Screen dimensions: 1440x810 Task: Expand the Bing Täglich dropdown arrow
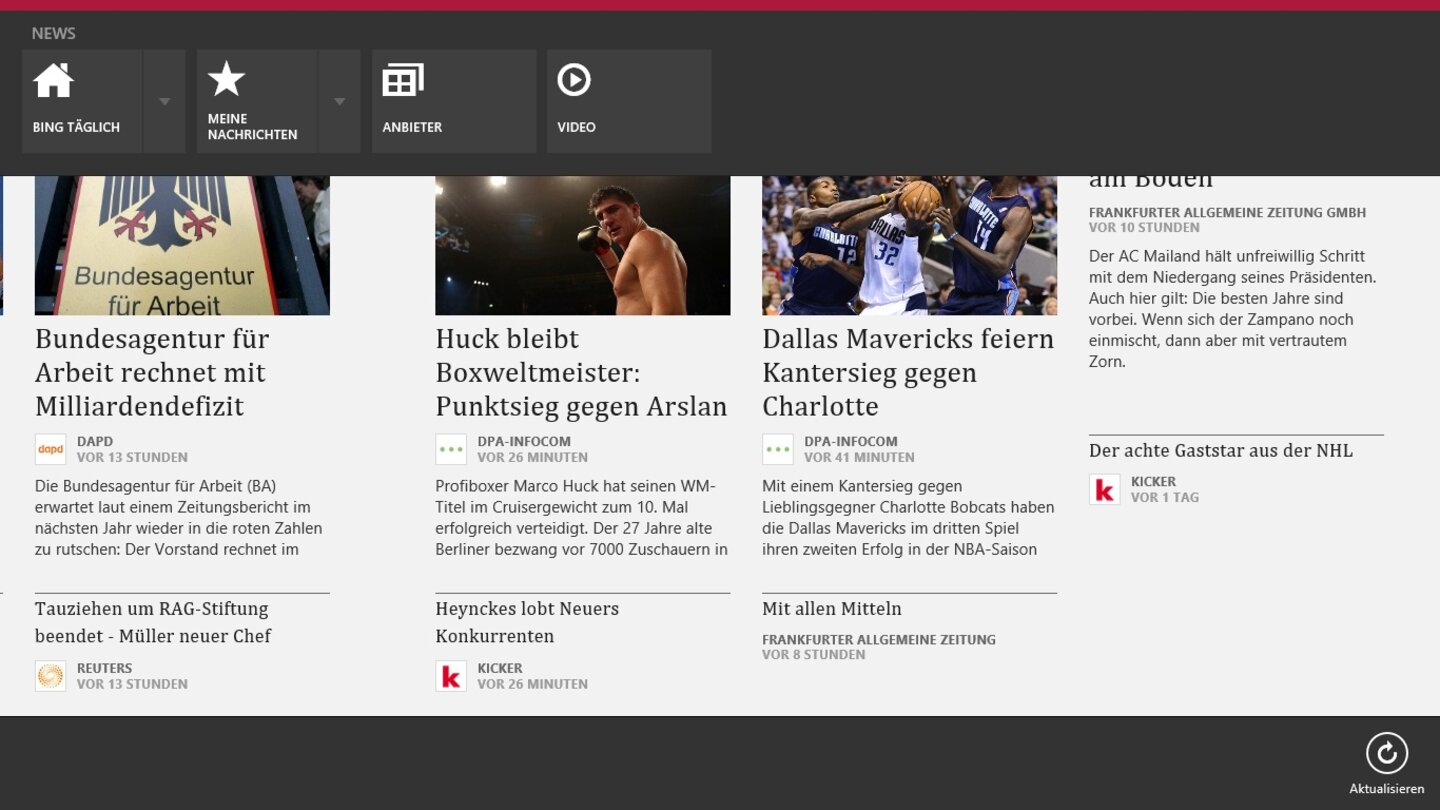tap(165, 101)
